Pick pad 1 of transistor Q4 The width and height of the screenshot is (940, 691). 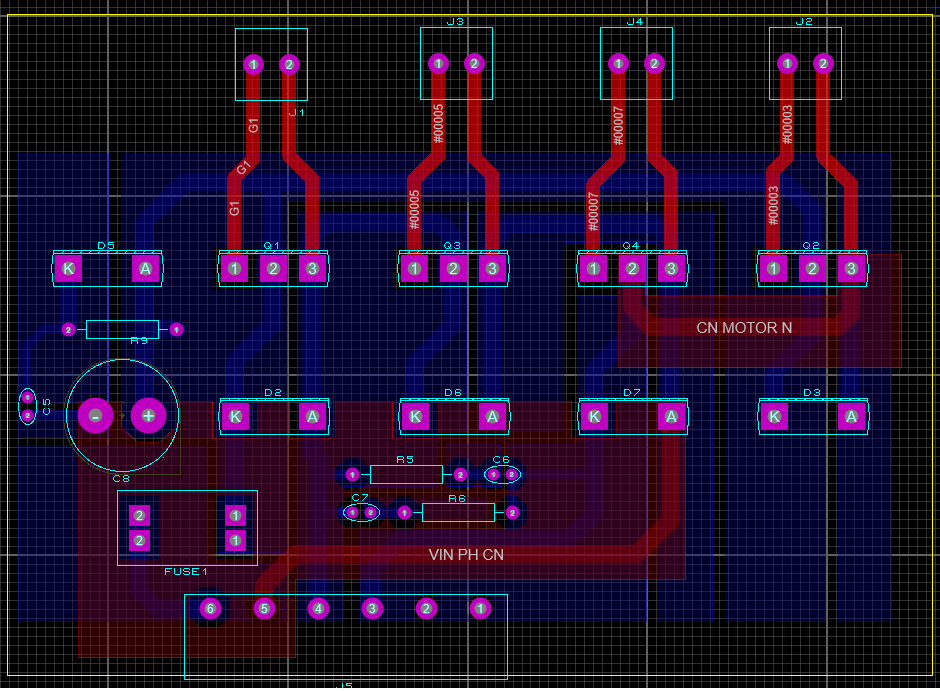593,268
